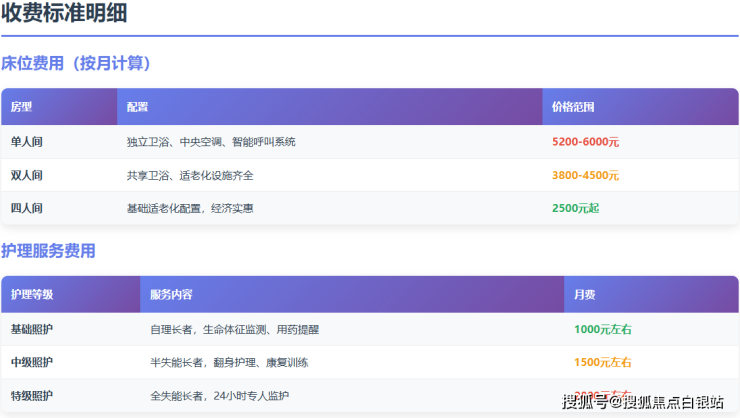
Task: Click the 月费 column header
Action: [585, 295]
